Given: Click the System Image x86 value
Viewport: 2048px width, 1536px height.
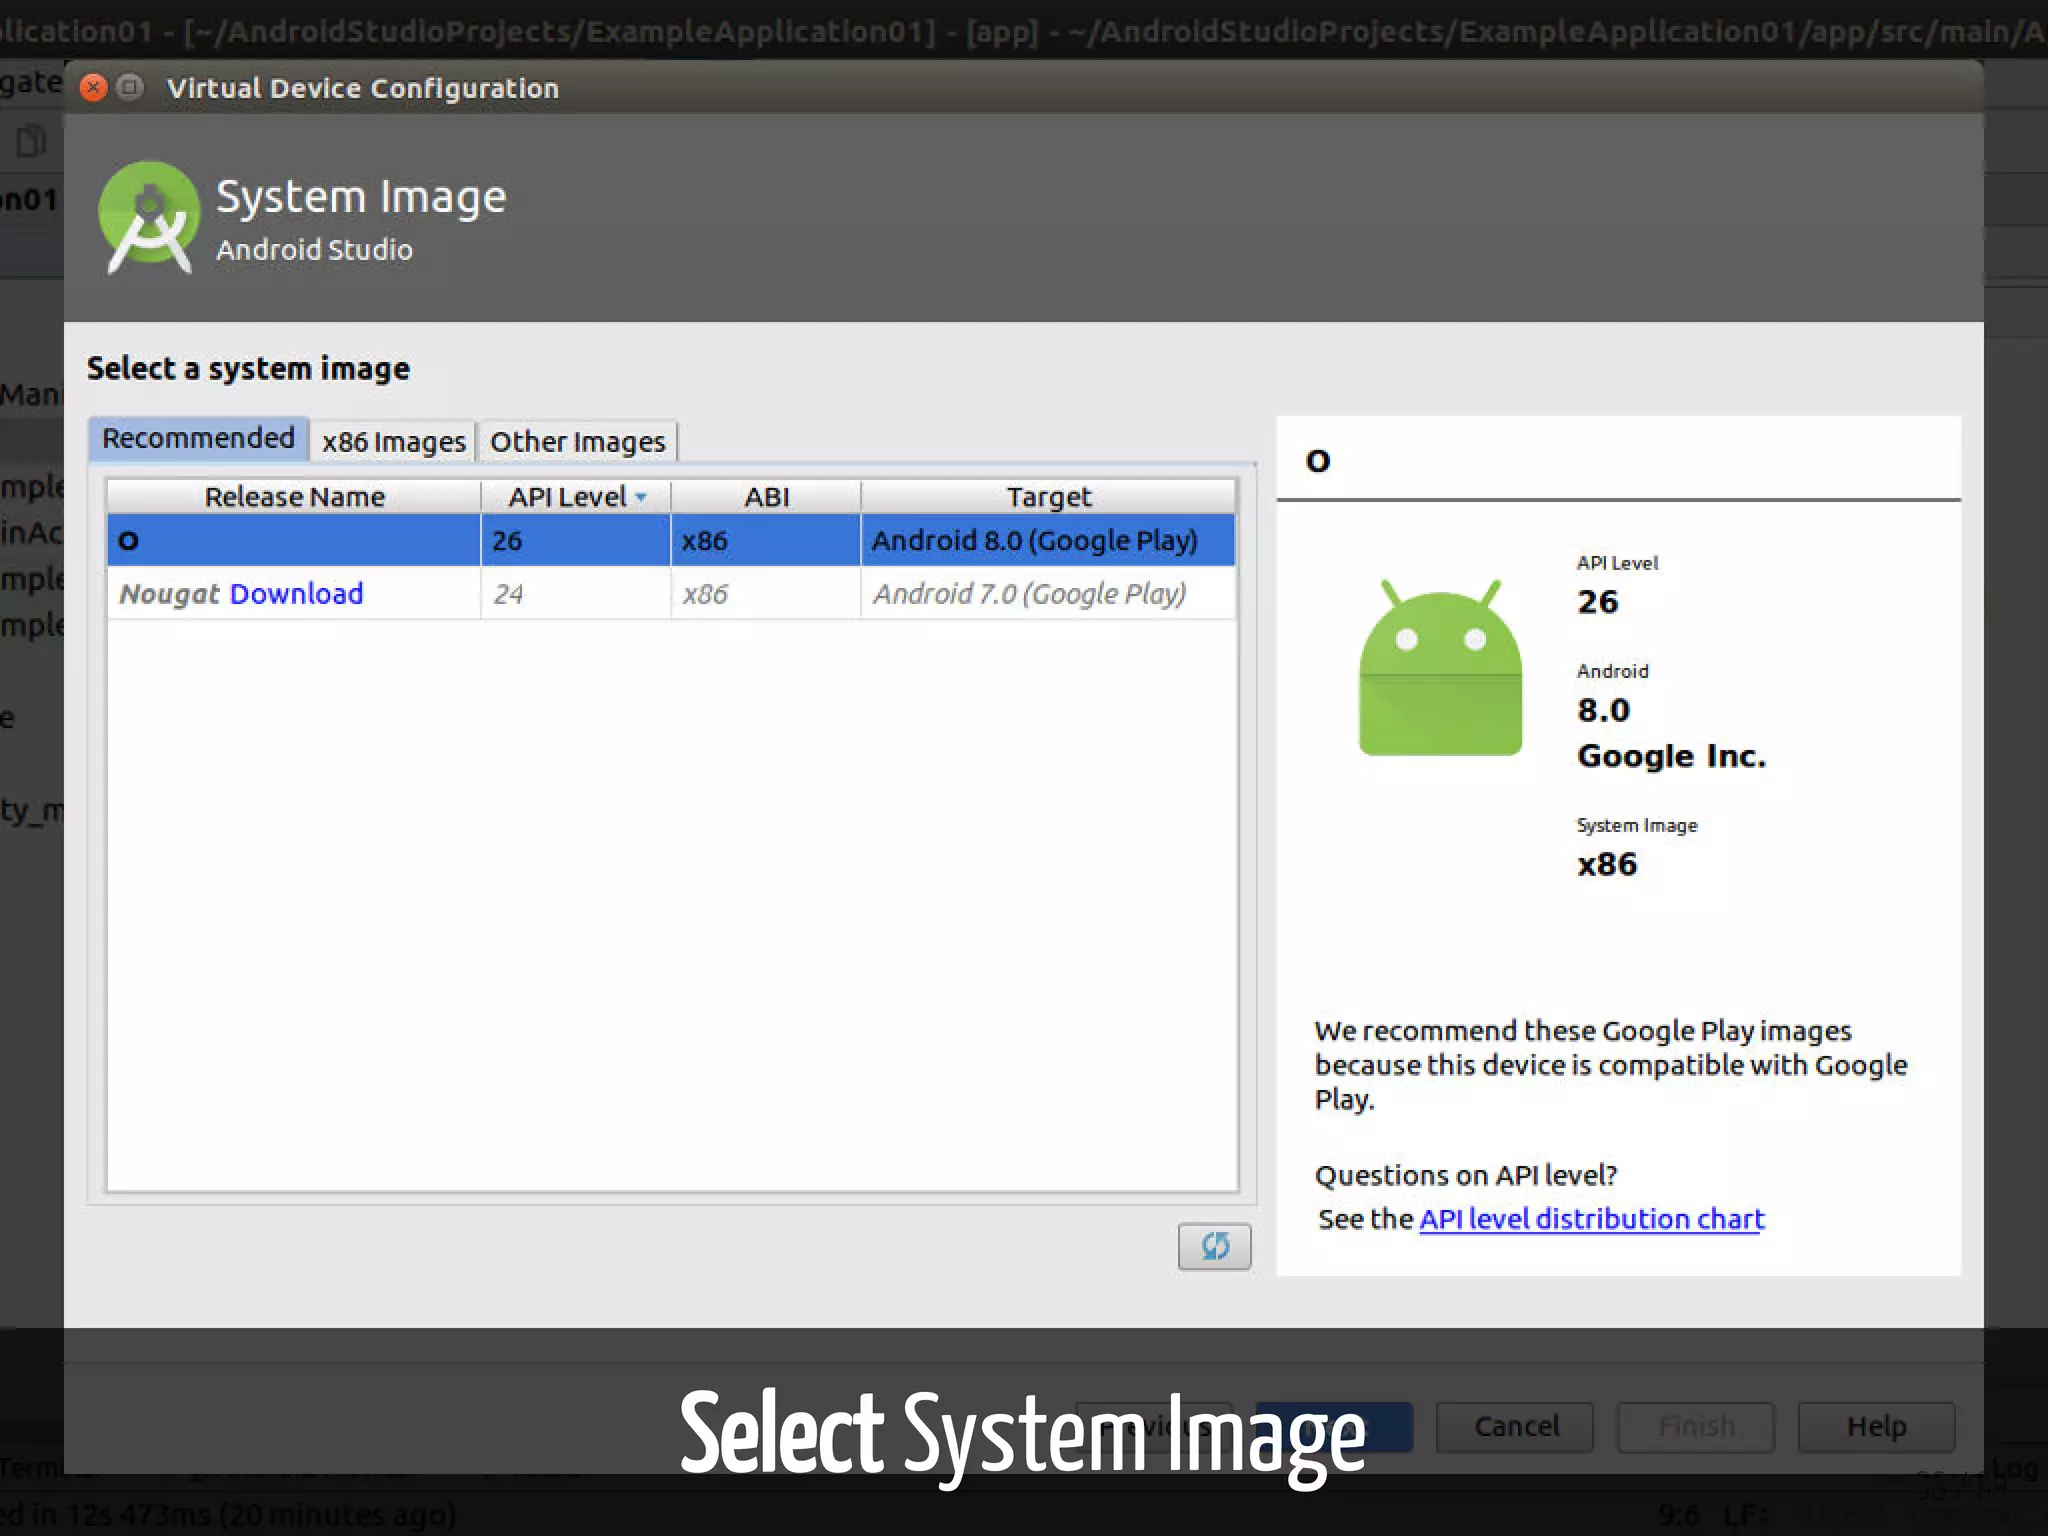Looking at the screenshot, I should pos(1607,864).
